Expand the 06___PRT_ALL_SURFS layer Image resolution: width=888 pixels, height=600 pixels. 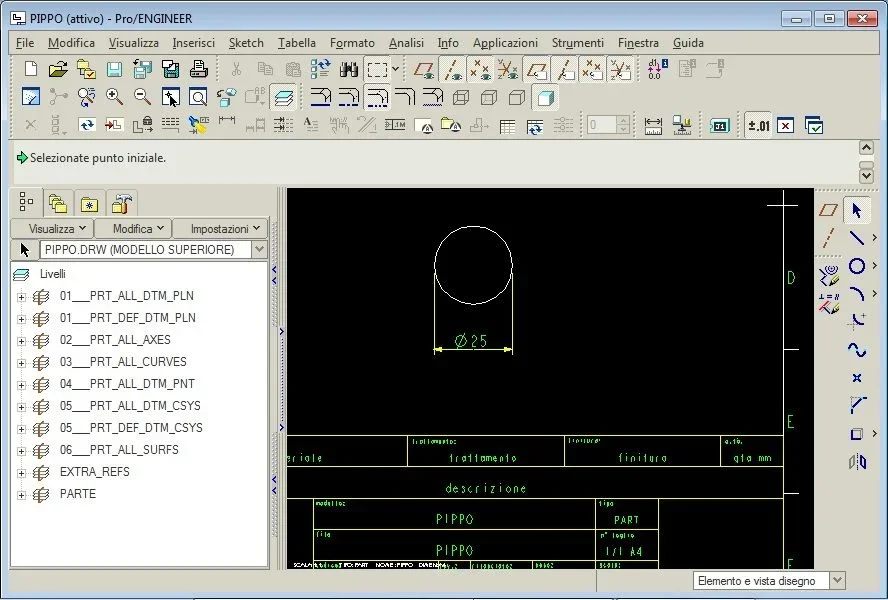tap(22, 452)
